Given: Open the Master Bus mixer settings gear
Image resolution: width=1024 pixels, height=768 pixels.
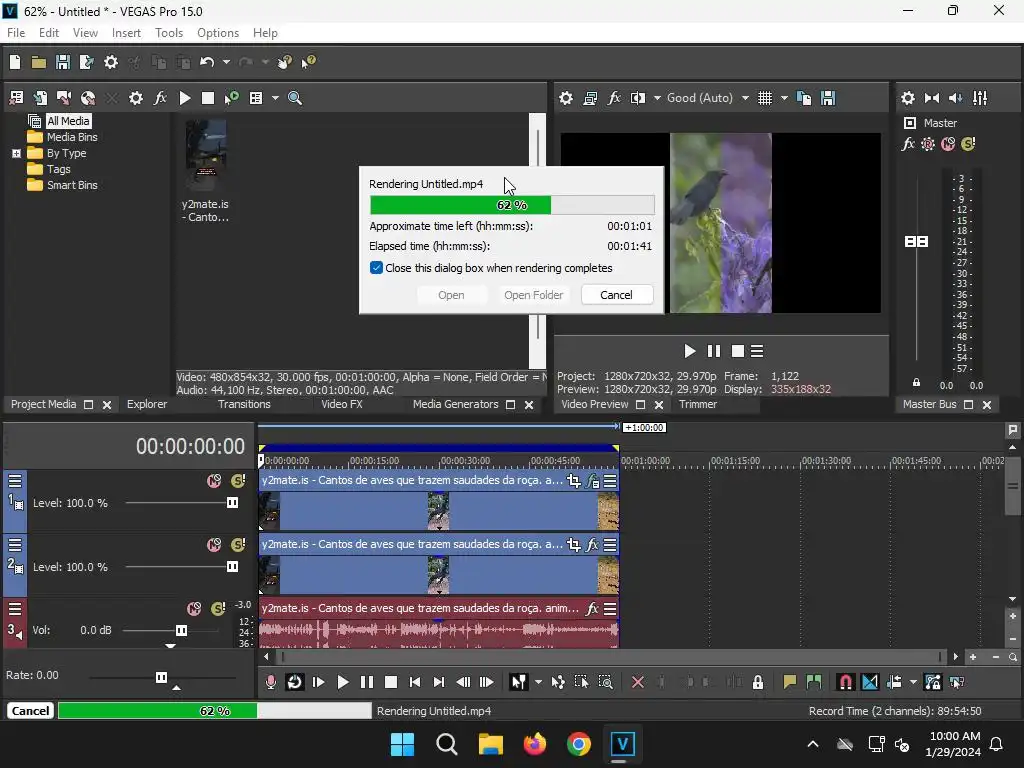Looking at the screenshot, I should pos(908,98).
